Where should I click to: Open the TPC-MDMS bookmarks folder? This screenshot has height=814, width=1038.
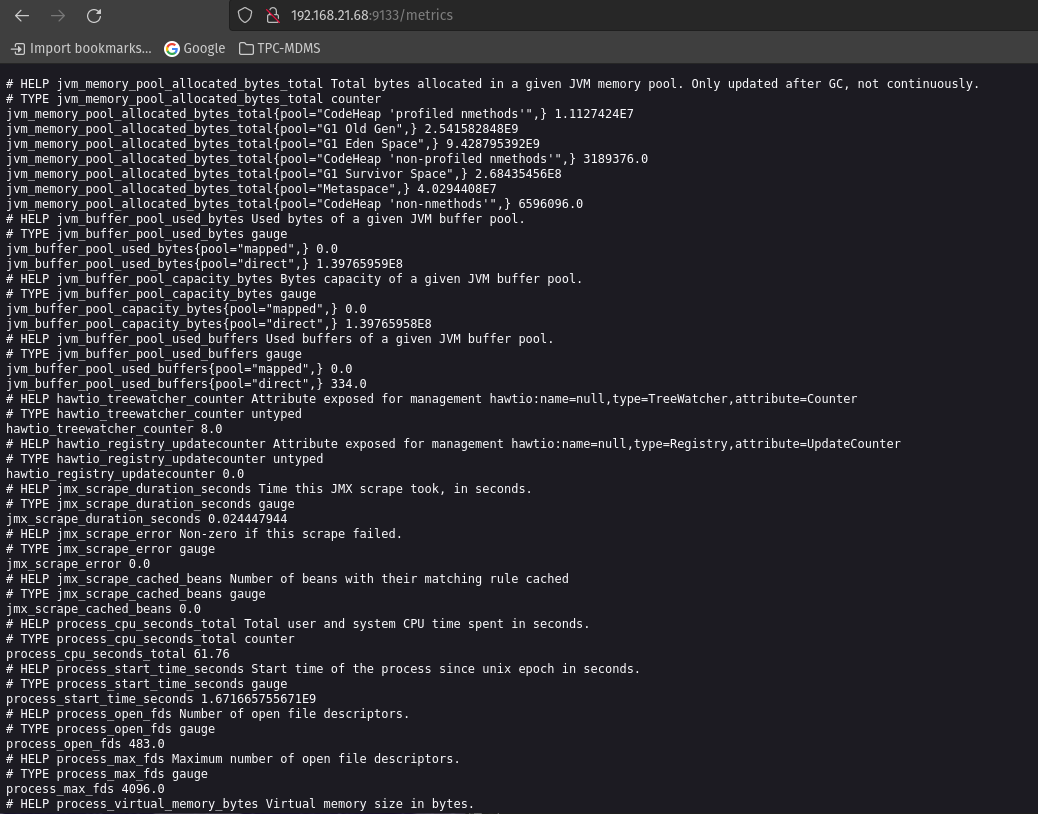tap(279, 48)
